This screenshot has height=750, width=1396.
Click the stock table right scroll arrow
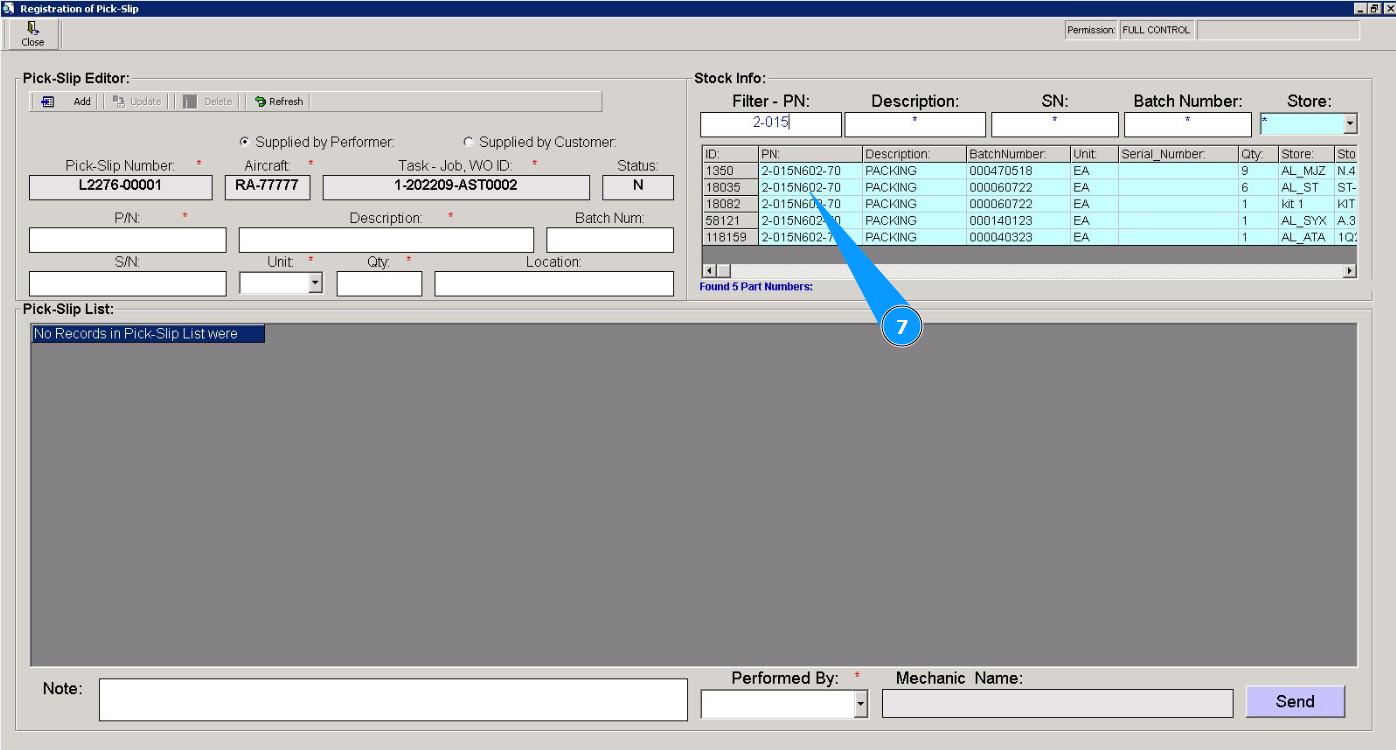click(x=1350, y=271)
